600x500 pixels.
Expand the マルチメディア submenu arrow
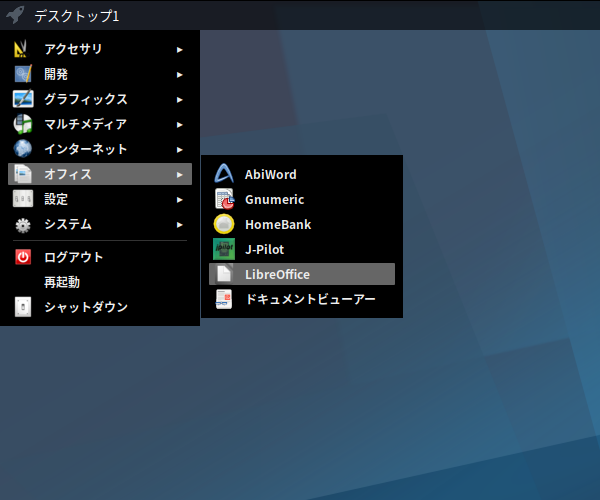click(x=179, y=125)
